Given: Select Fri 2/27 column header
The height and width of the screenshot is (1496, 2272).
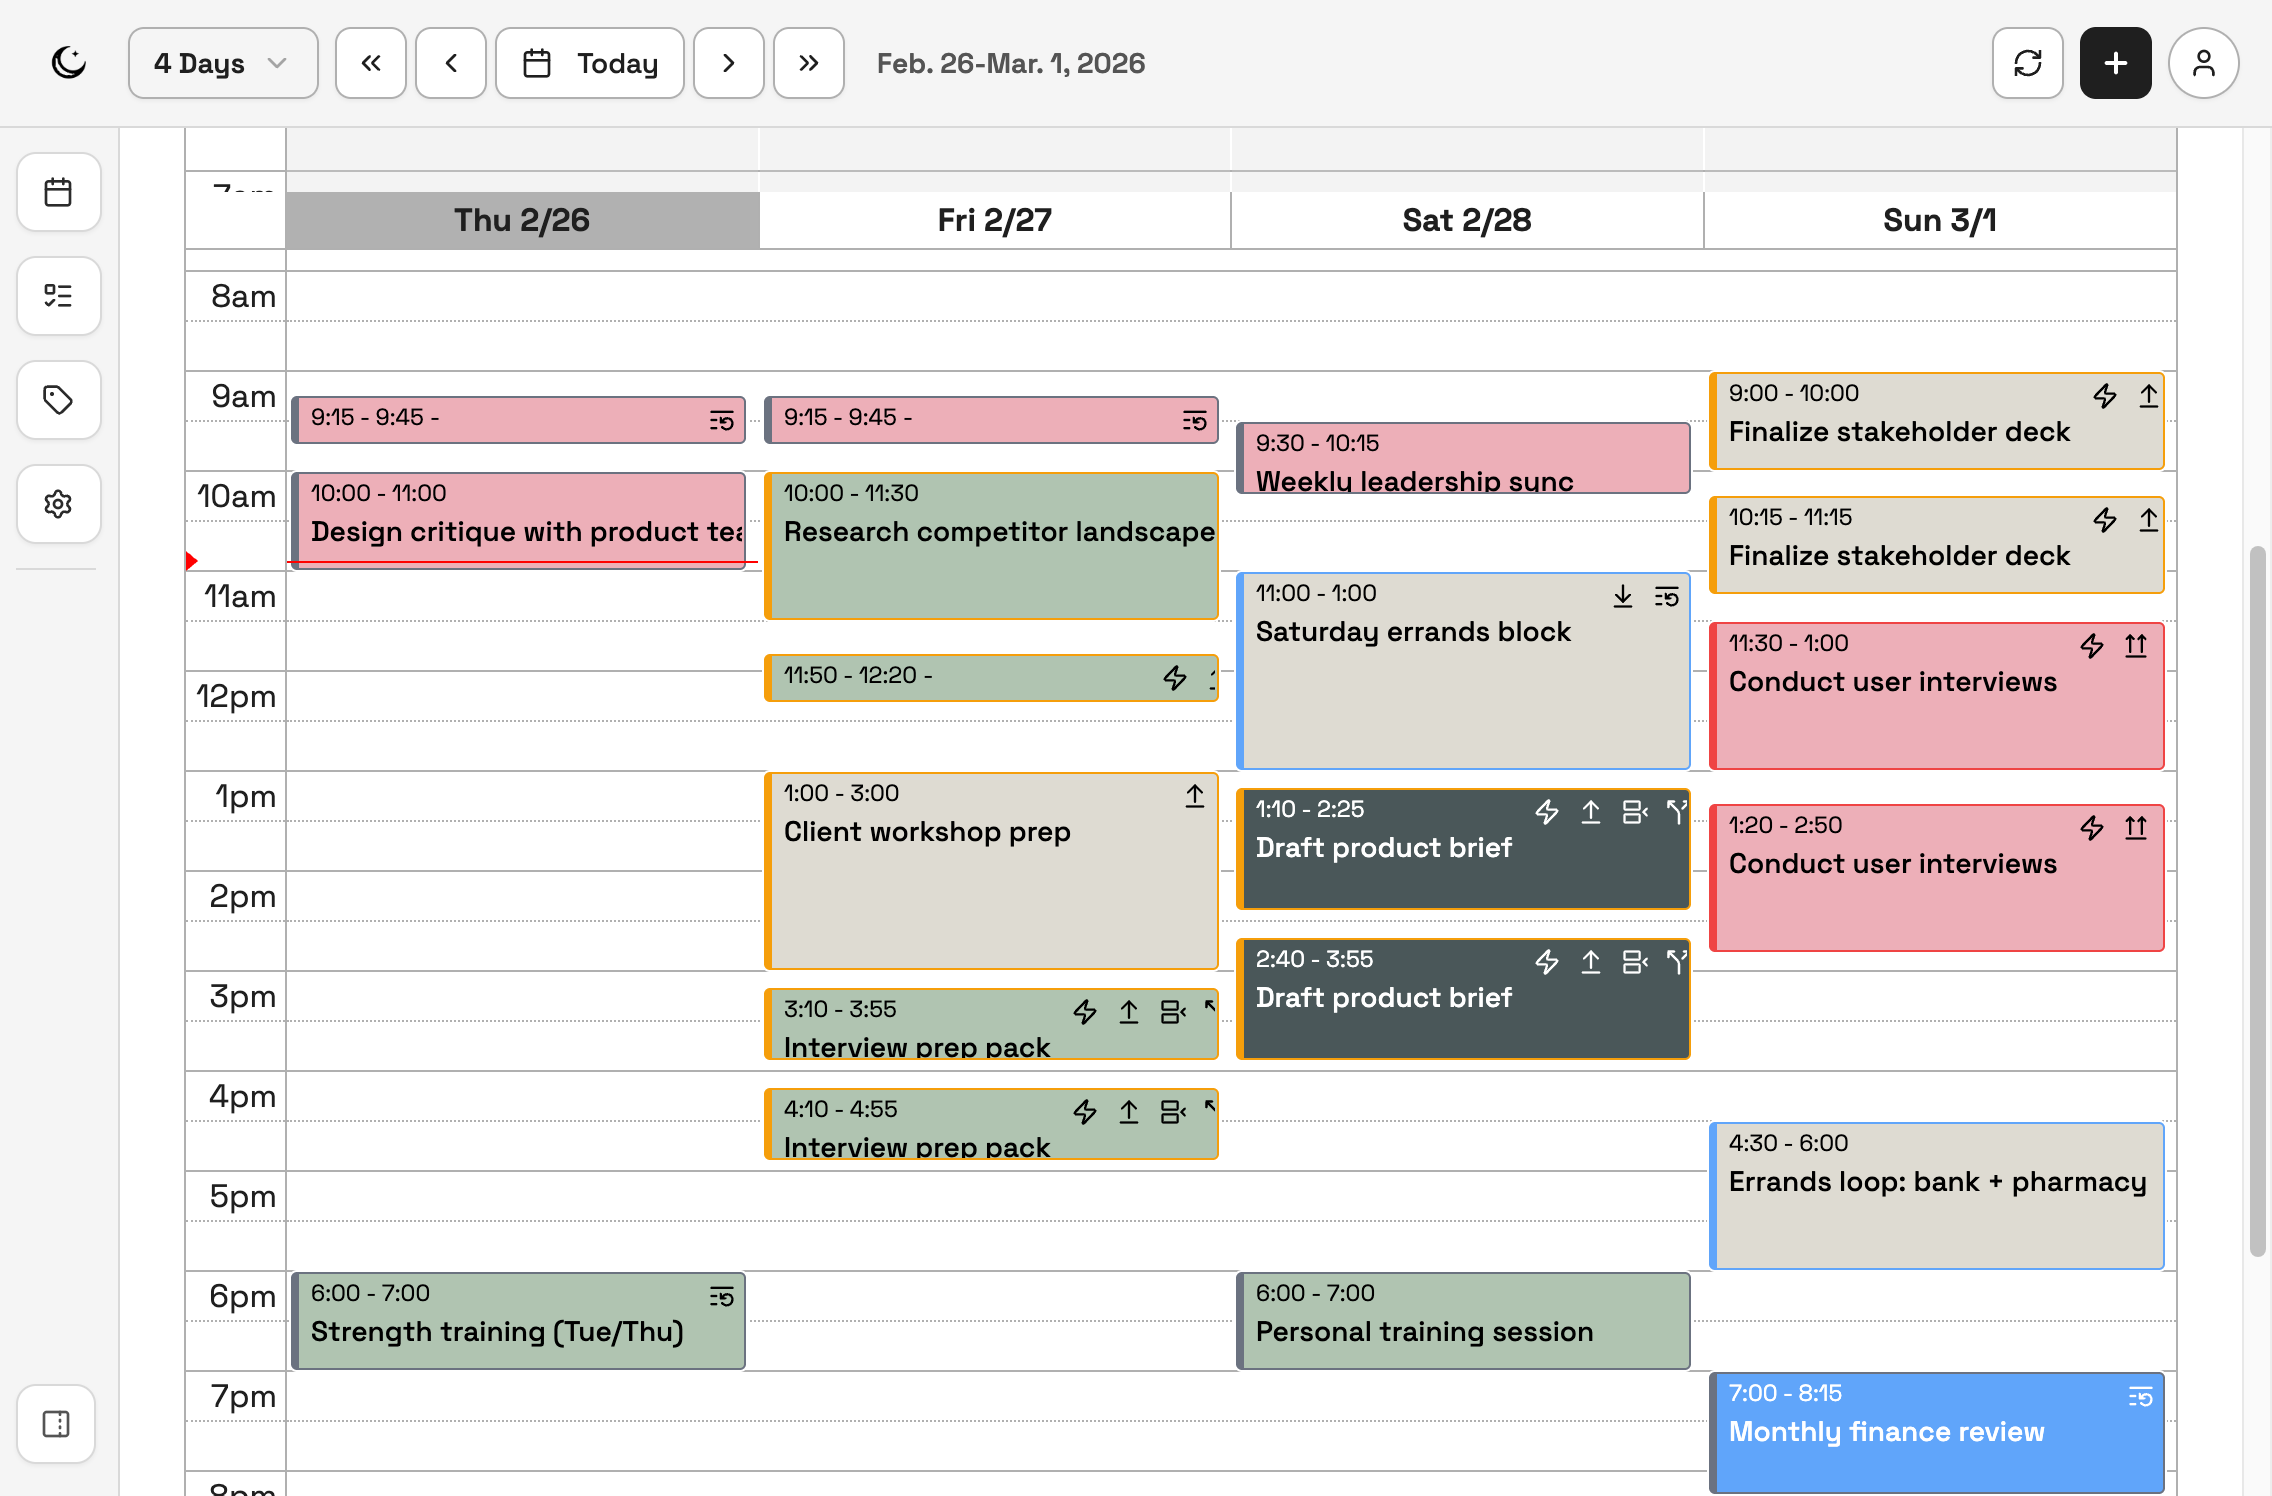Looking at the screenshot, I should [994, 220].
